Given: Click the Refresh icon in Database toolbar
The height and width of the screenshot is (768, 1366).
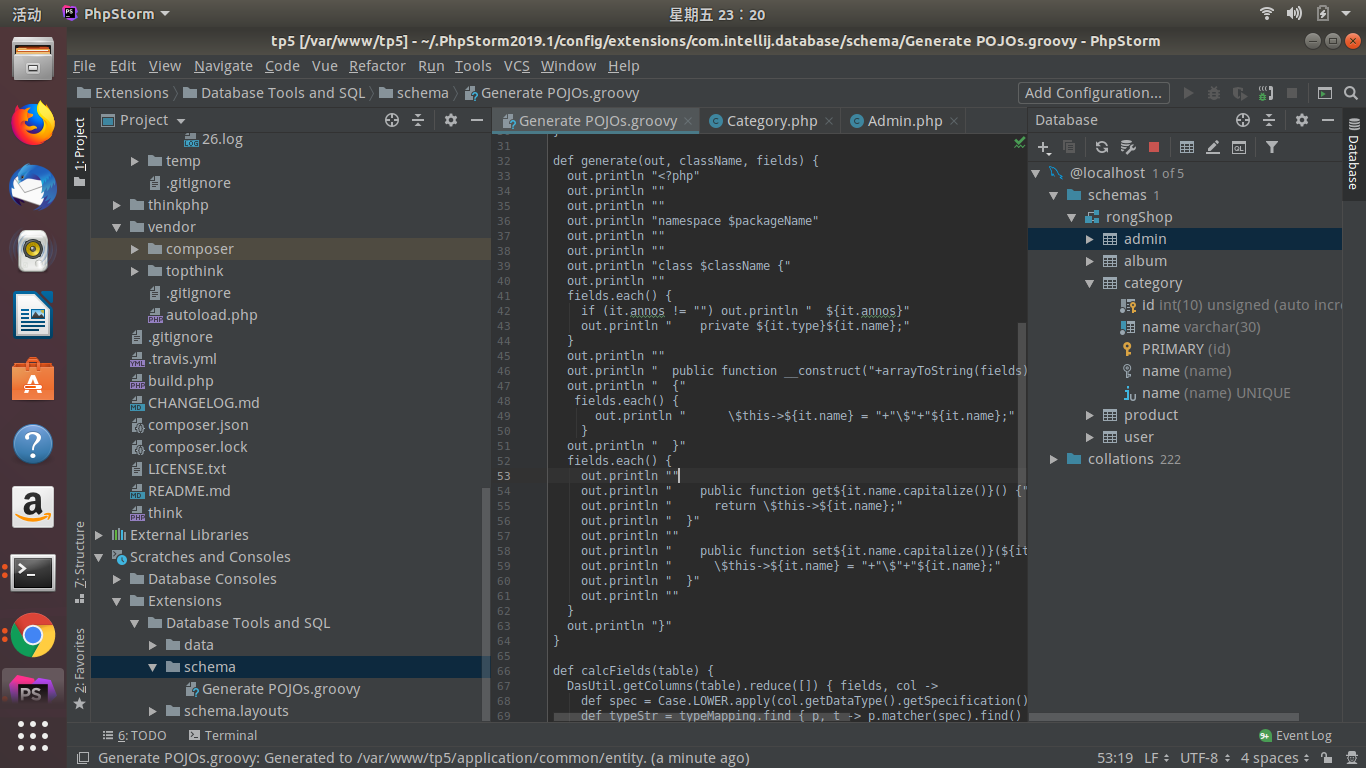Looking at the screenshot, I should [1101, 147].
